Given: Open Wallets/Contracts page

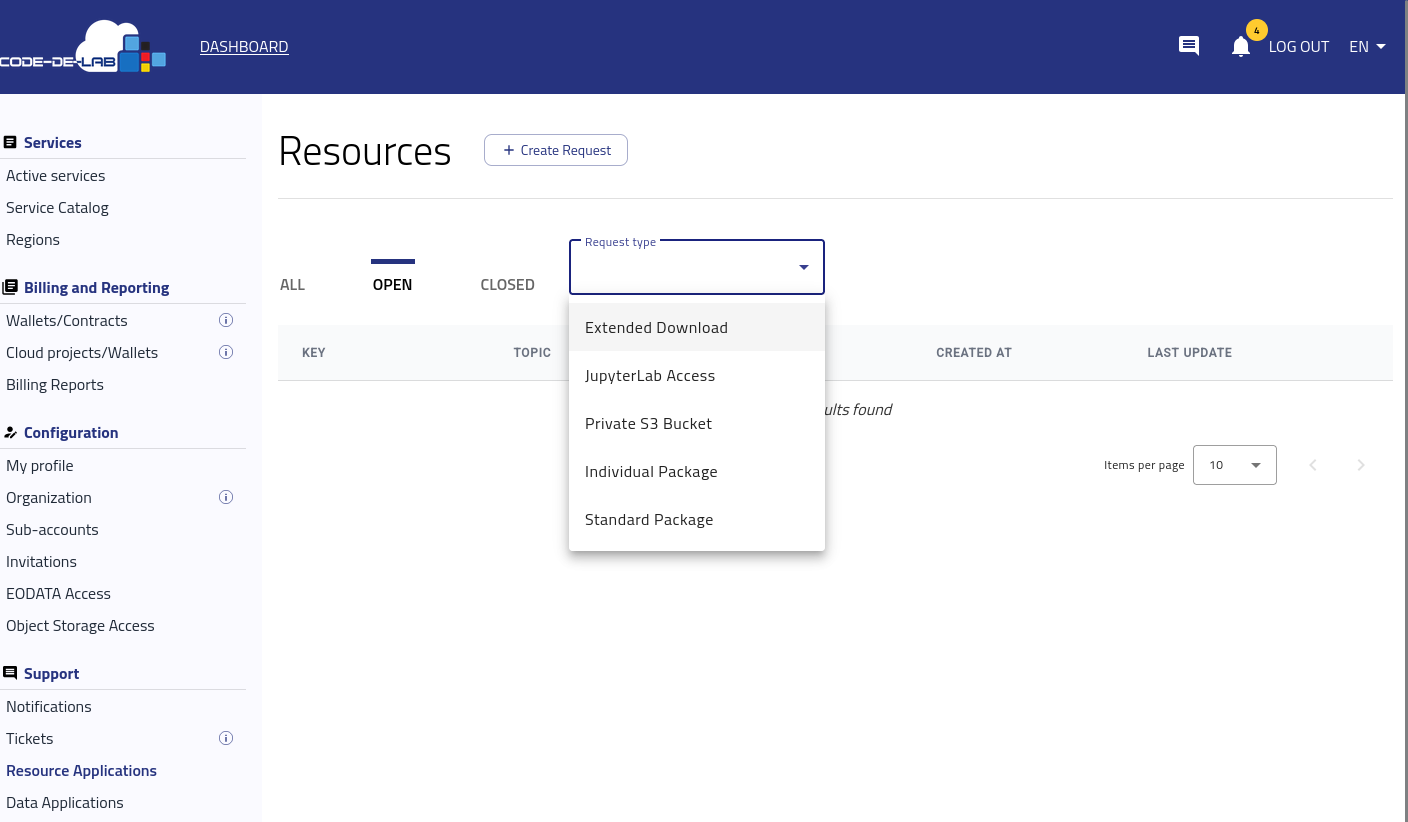Looking at the screenshot, I should pyautogui.click(x=67, y=321).
